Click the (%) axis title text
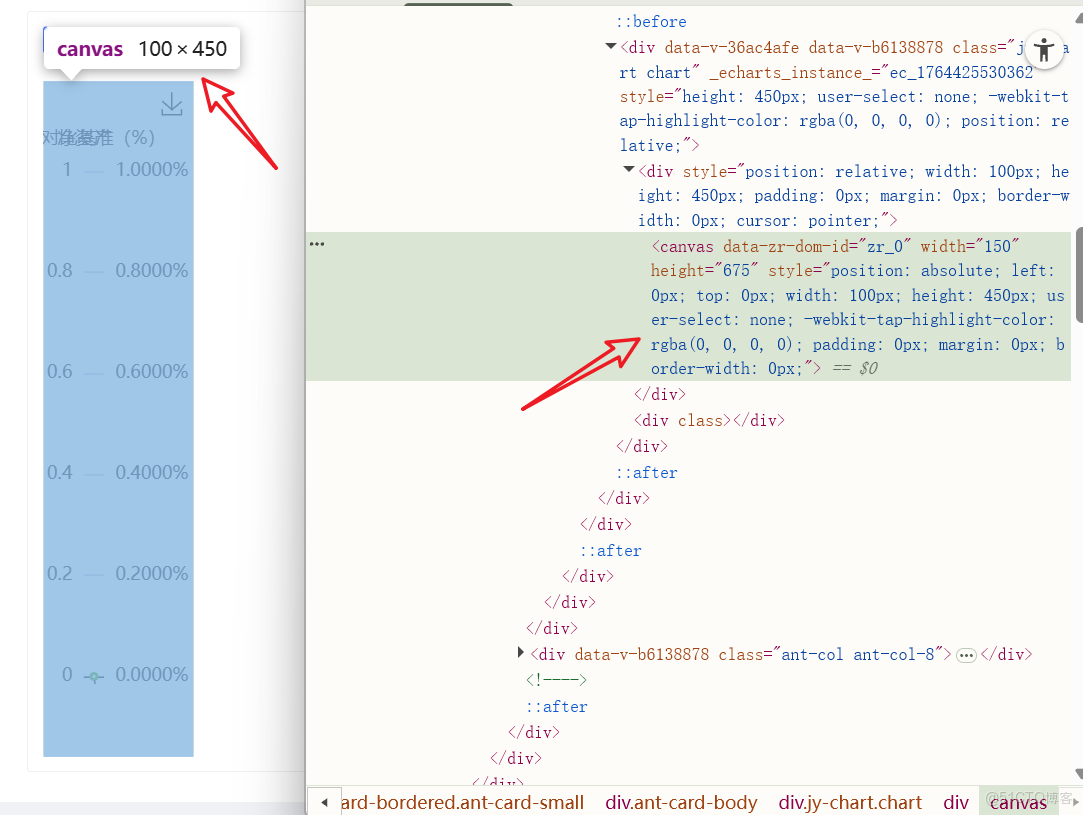 coord(140,137)
